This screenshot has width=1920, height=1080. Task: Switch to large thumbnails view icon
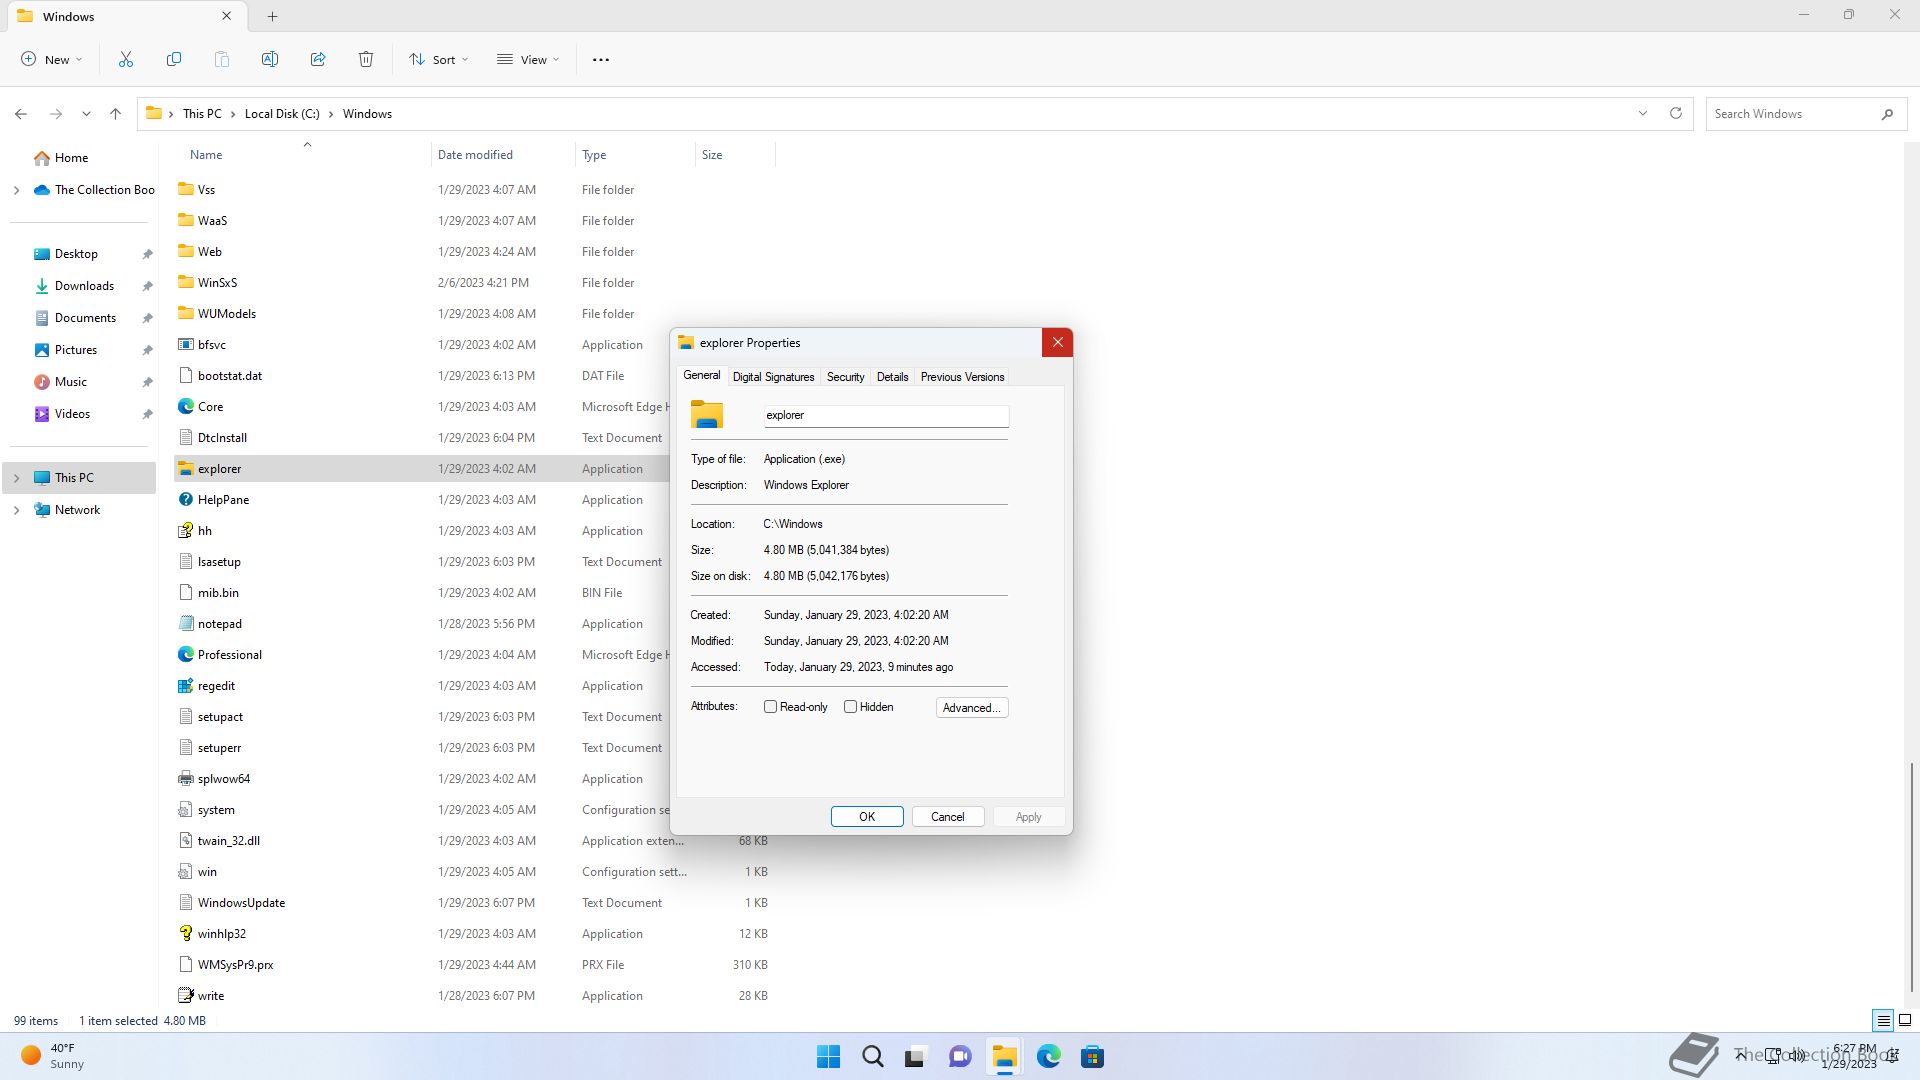click(1905, 1021)
